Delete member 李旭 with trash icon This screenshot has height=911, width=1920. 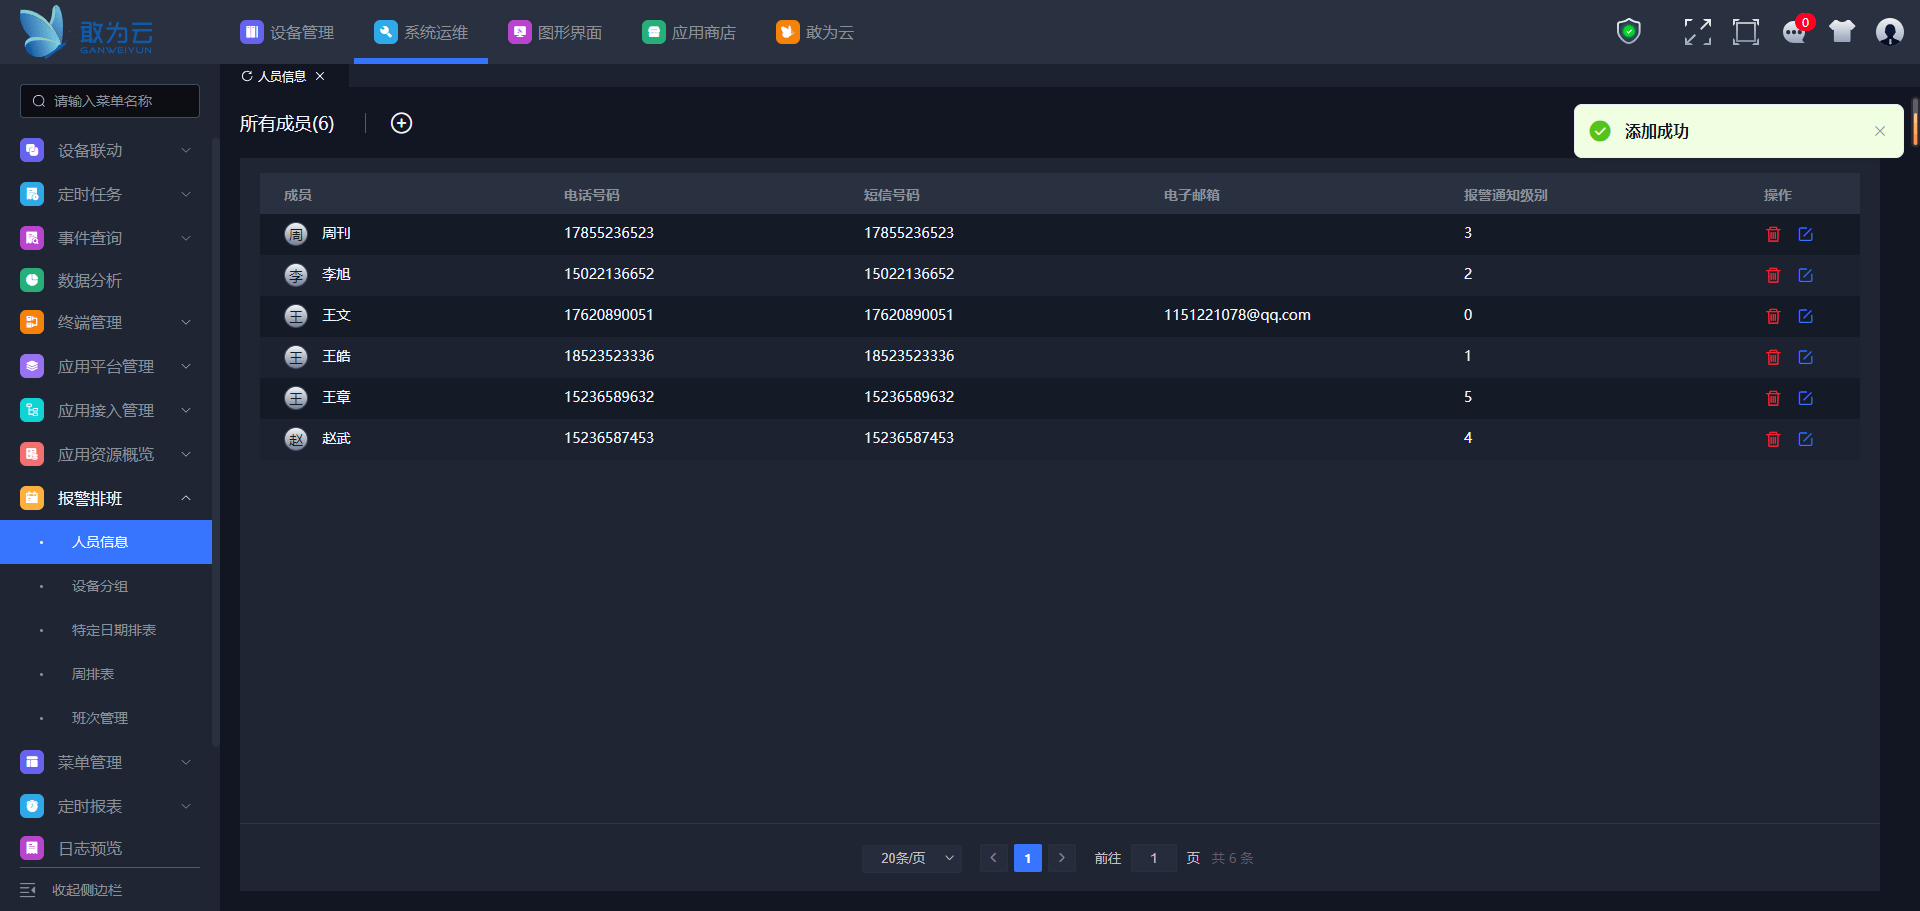(x=1773, y=275)
